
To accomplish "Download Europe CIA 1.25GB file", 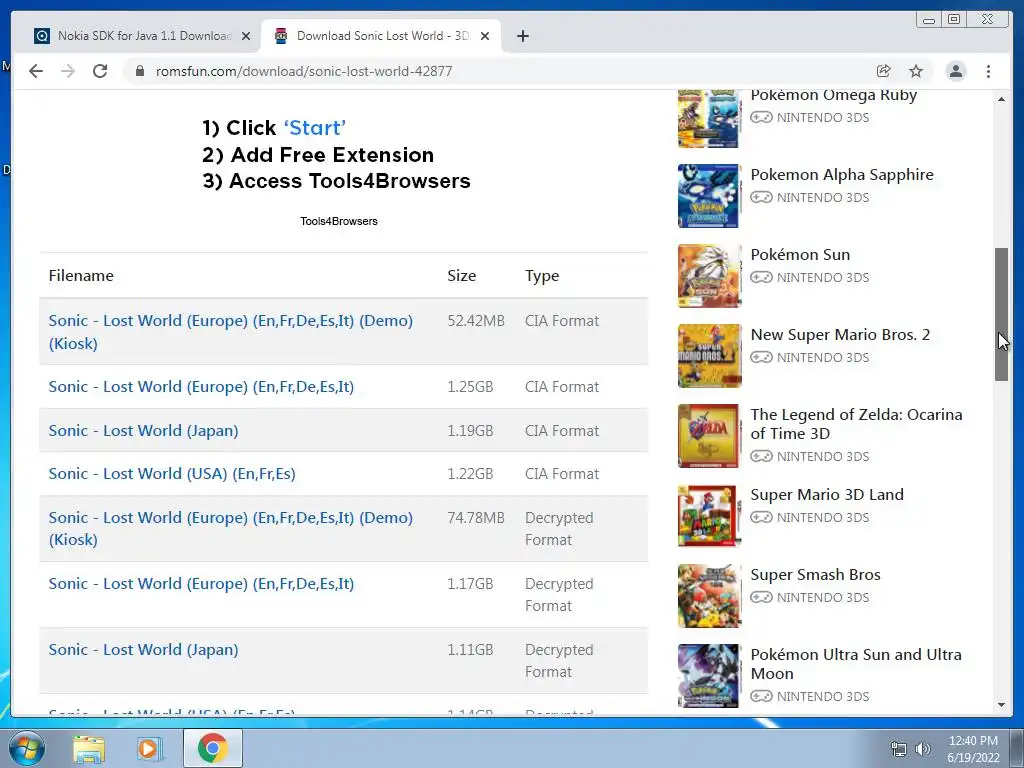I will pos(201,387).
